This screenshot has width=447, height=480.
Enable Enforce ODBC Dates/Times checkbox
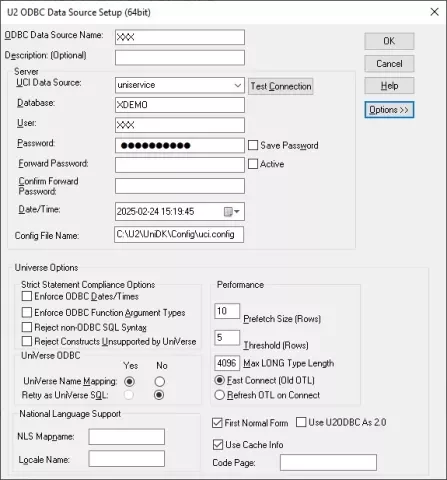(27, 296)
